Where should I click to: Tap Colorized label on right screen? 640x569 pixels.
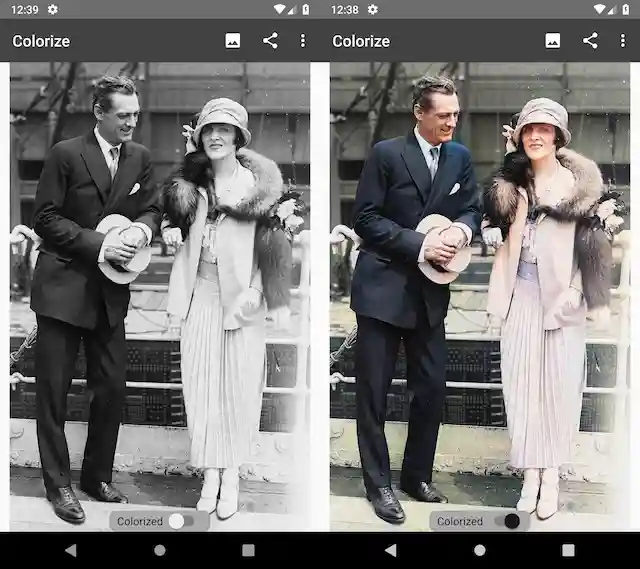pos(460,521)
